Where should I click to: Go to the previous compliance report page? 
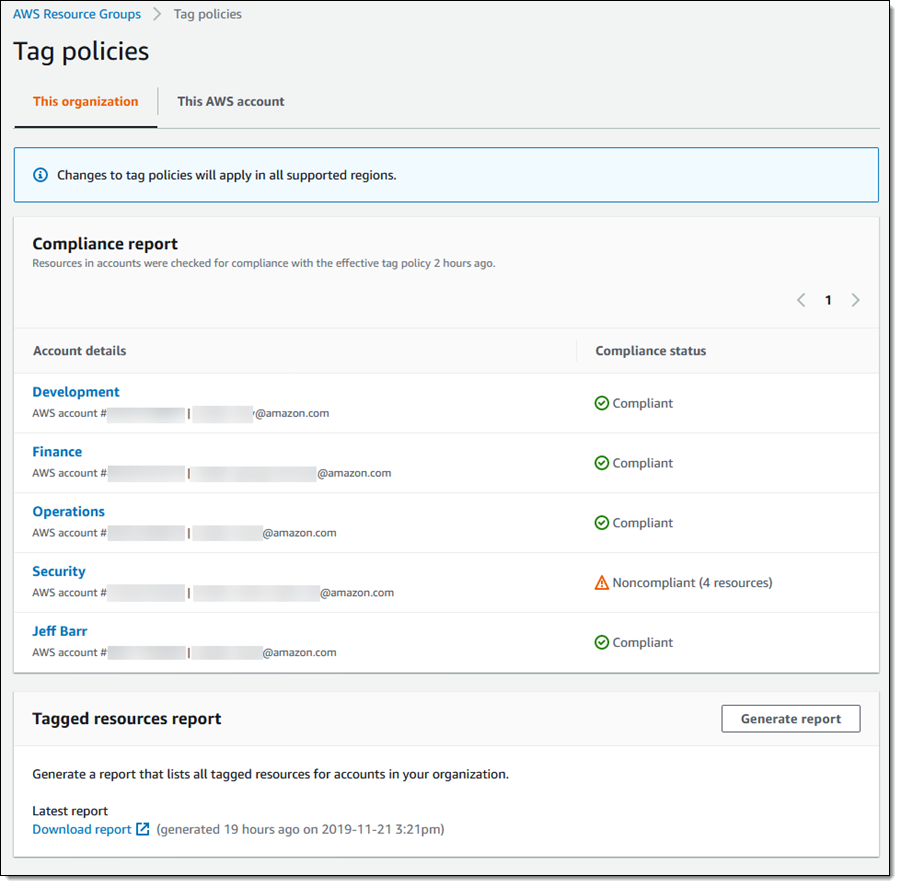click(801, 300)
